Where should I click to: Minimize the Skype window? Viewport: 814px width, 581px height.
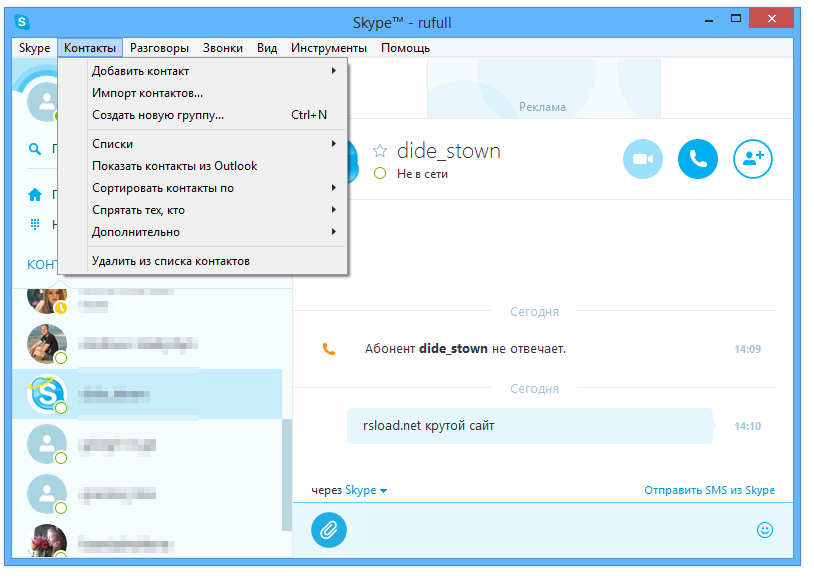pos(709,20)
